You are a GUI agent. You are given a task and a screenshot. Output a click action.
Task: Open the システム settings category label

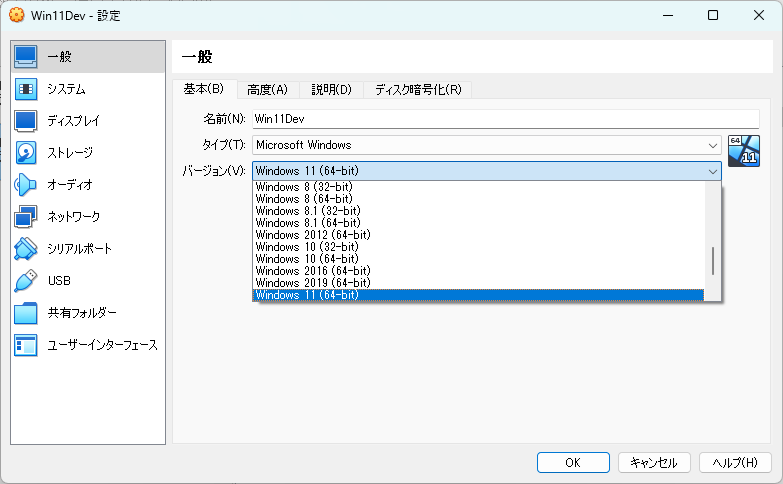(x=66, y=89)
